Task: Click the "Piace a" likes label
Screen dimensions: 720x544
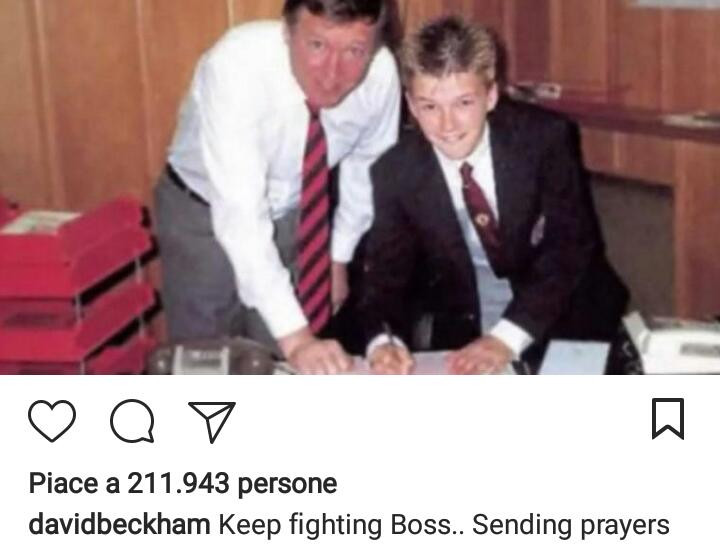Action: click(x=74, y=483)
